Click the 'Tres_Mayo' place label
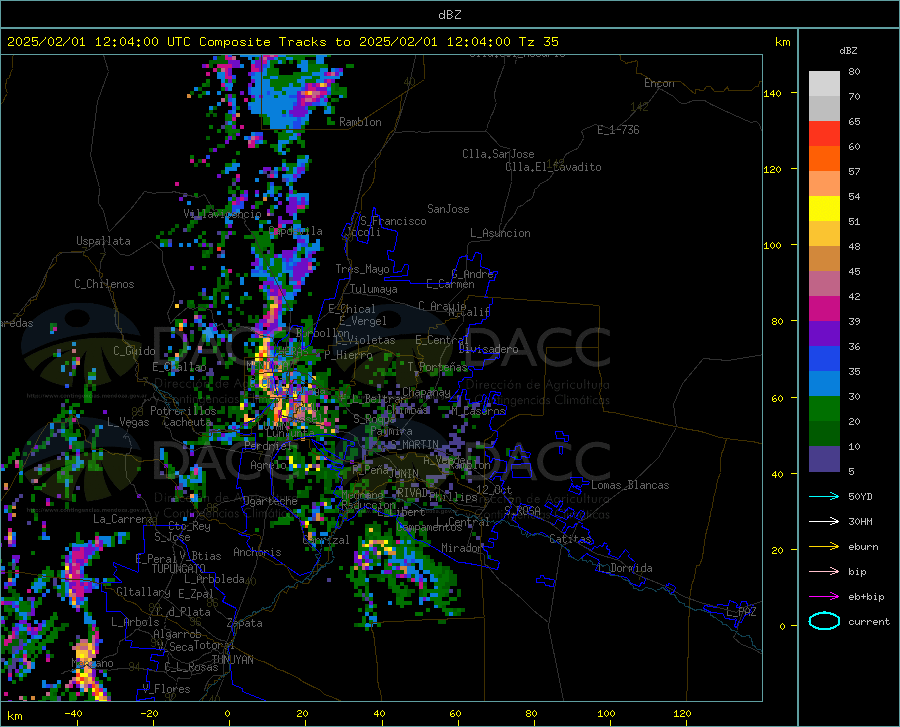 (363, 269)
